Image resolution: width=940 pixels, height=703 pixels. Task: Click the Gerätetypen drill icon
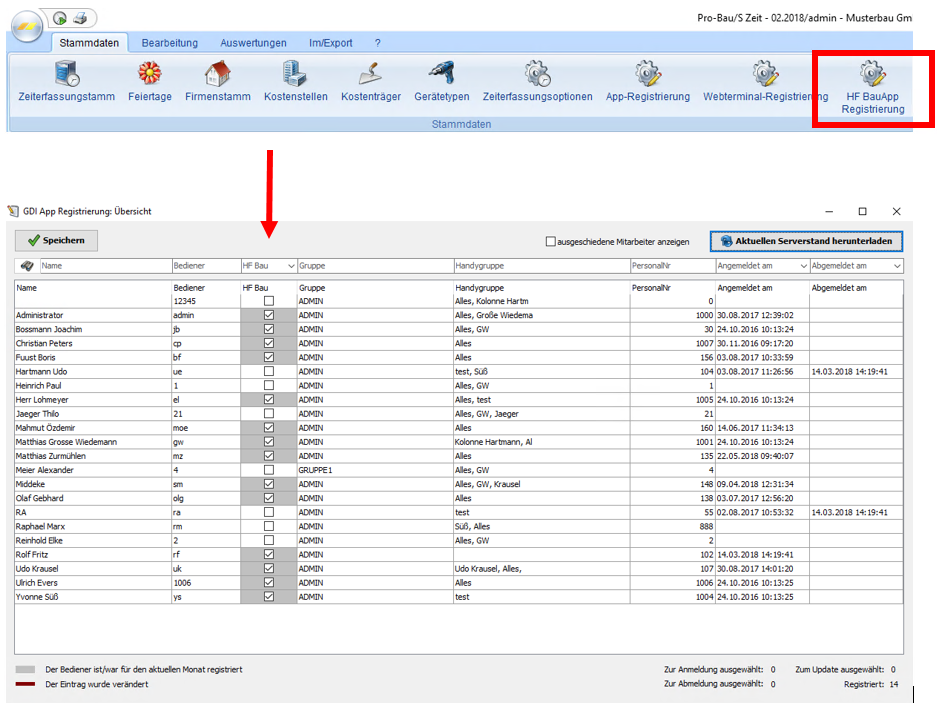tap(441, 75)
